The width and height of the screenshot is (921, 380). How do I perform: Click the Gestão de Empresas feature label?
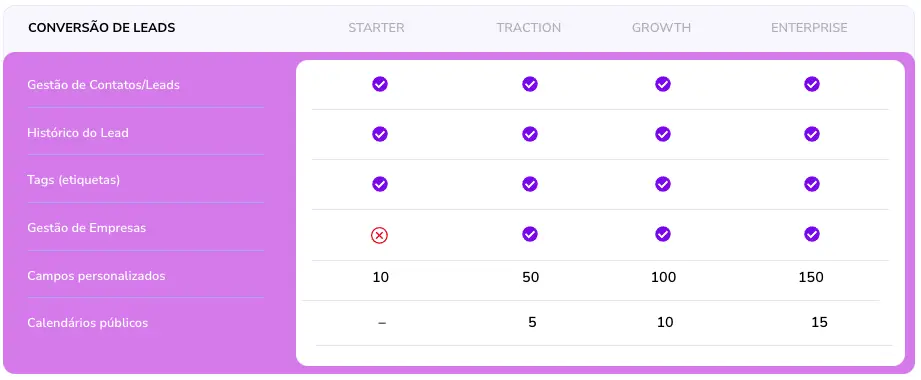point(86,227)
